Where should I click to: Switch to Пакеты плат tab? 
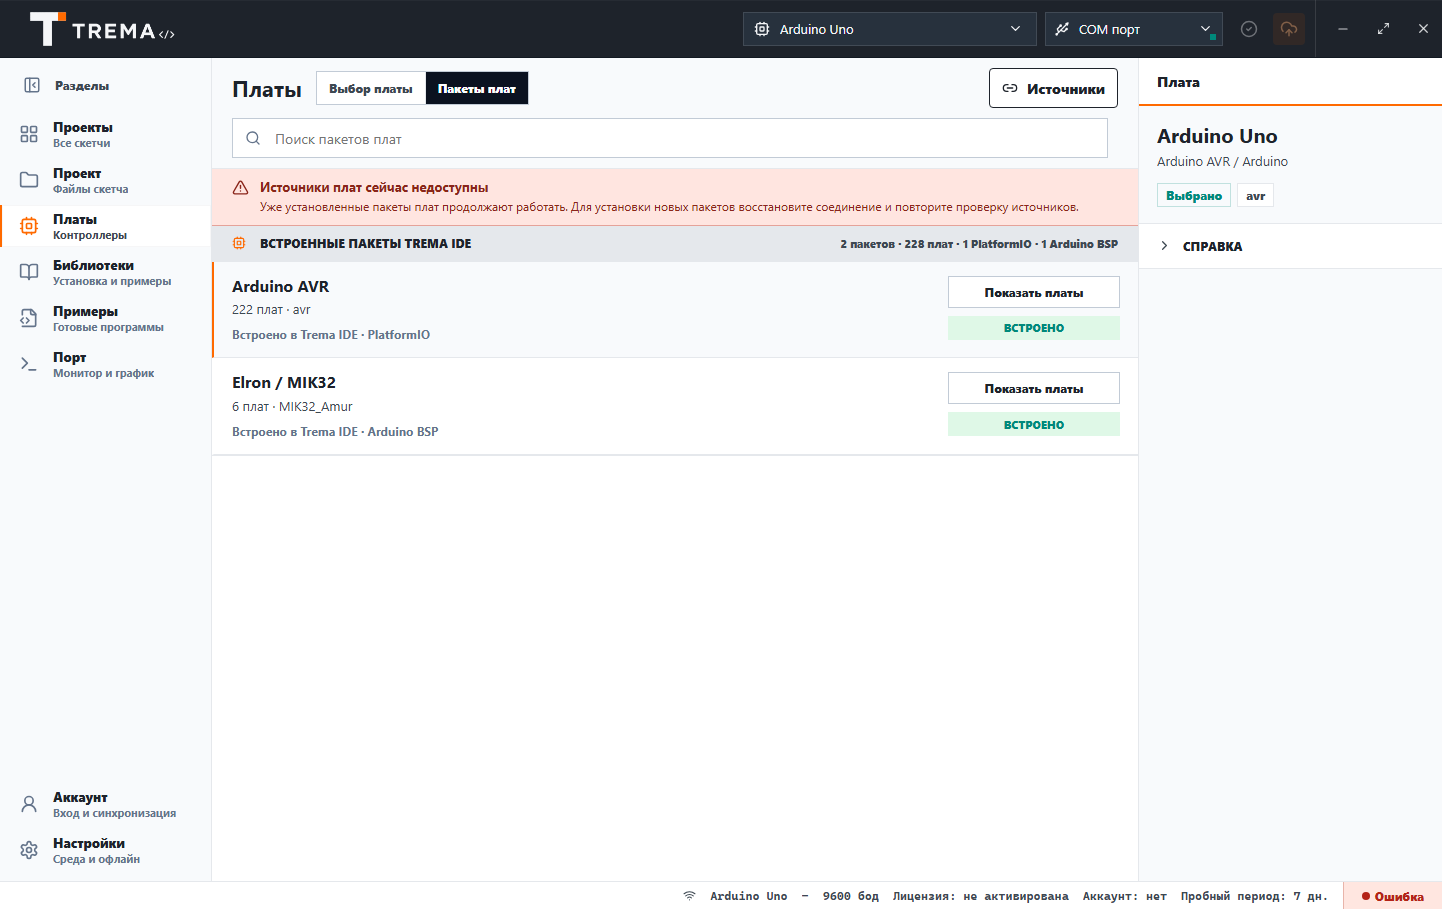click(477, 88)
